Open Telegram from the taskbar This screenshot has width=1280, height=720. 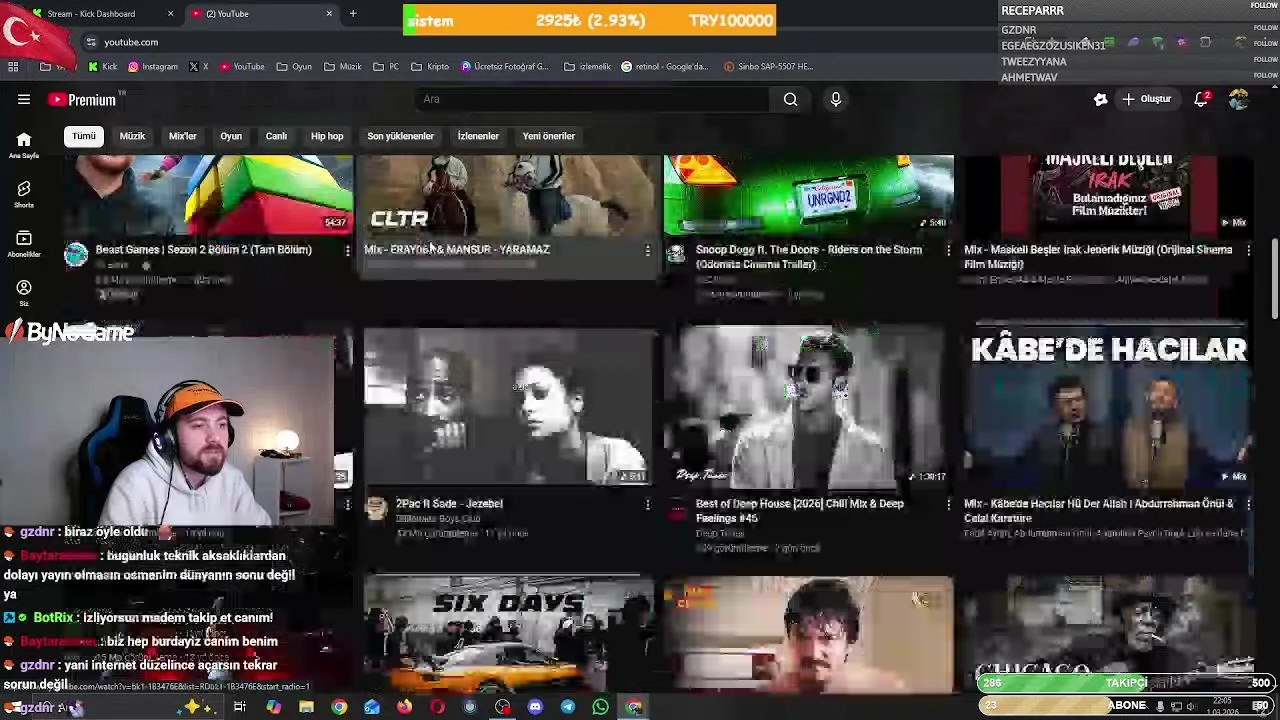567,707
